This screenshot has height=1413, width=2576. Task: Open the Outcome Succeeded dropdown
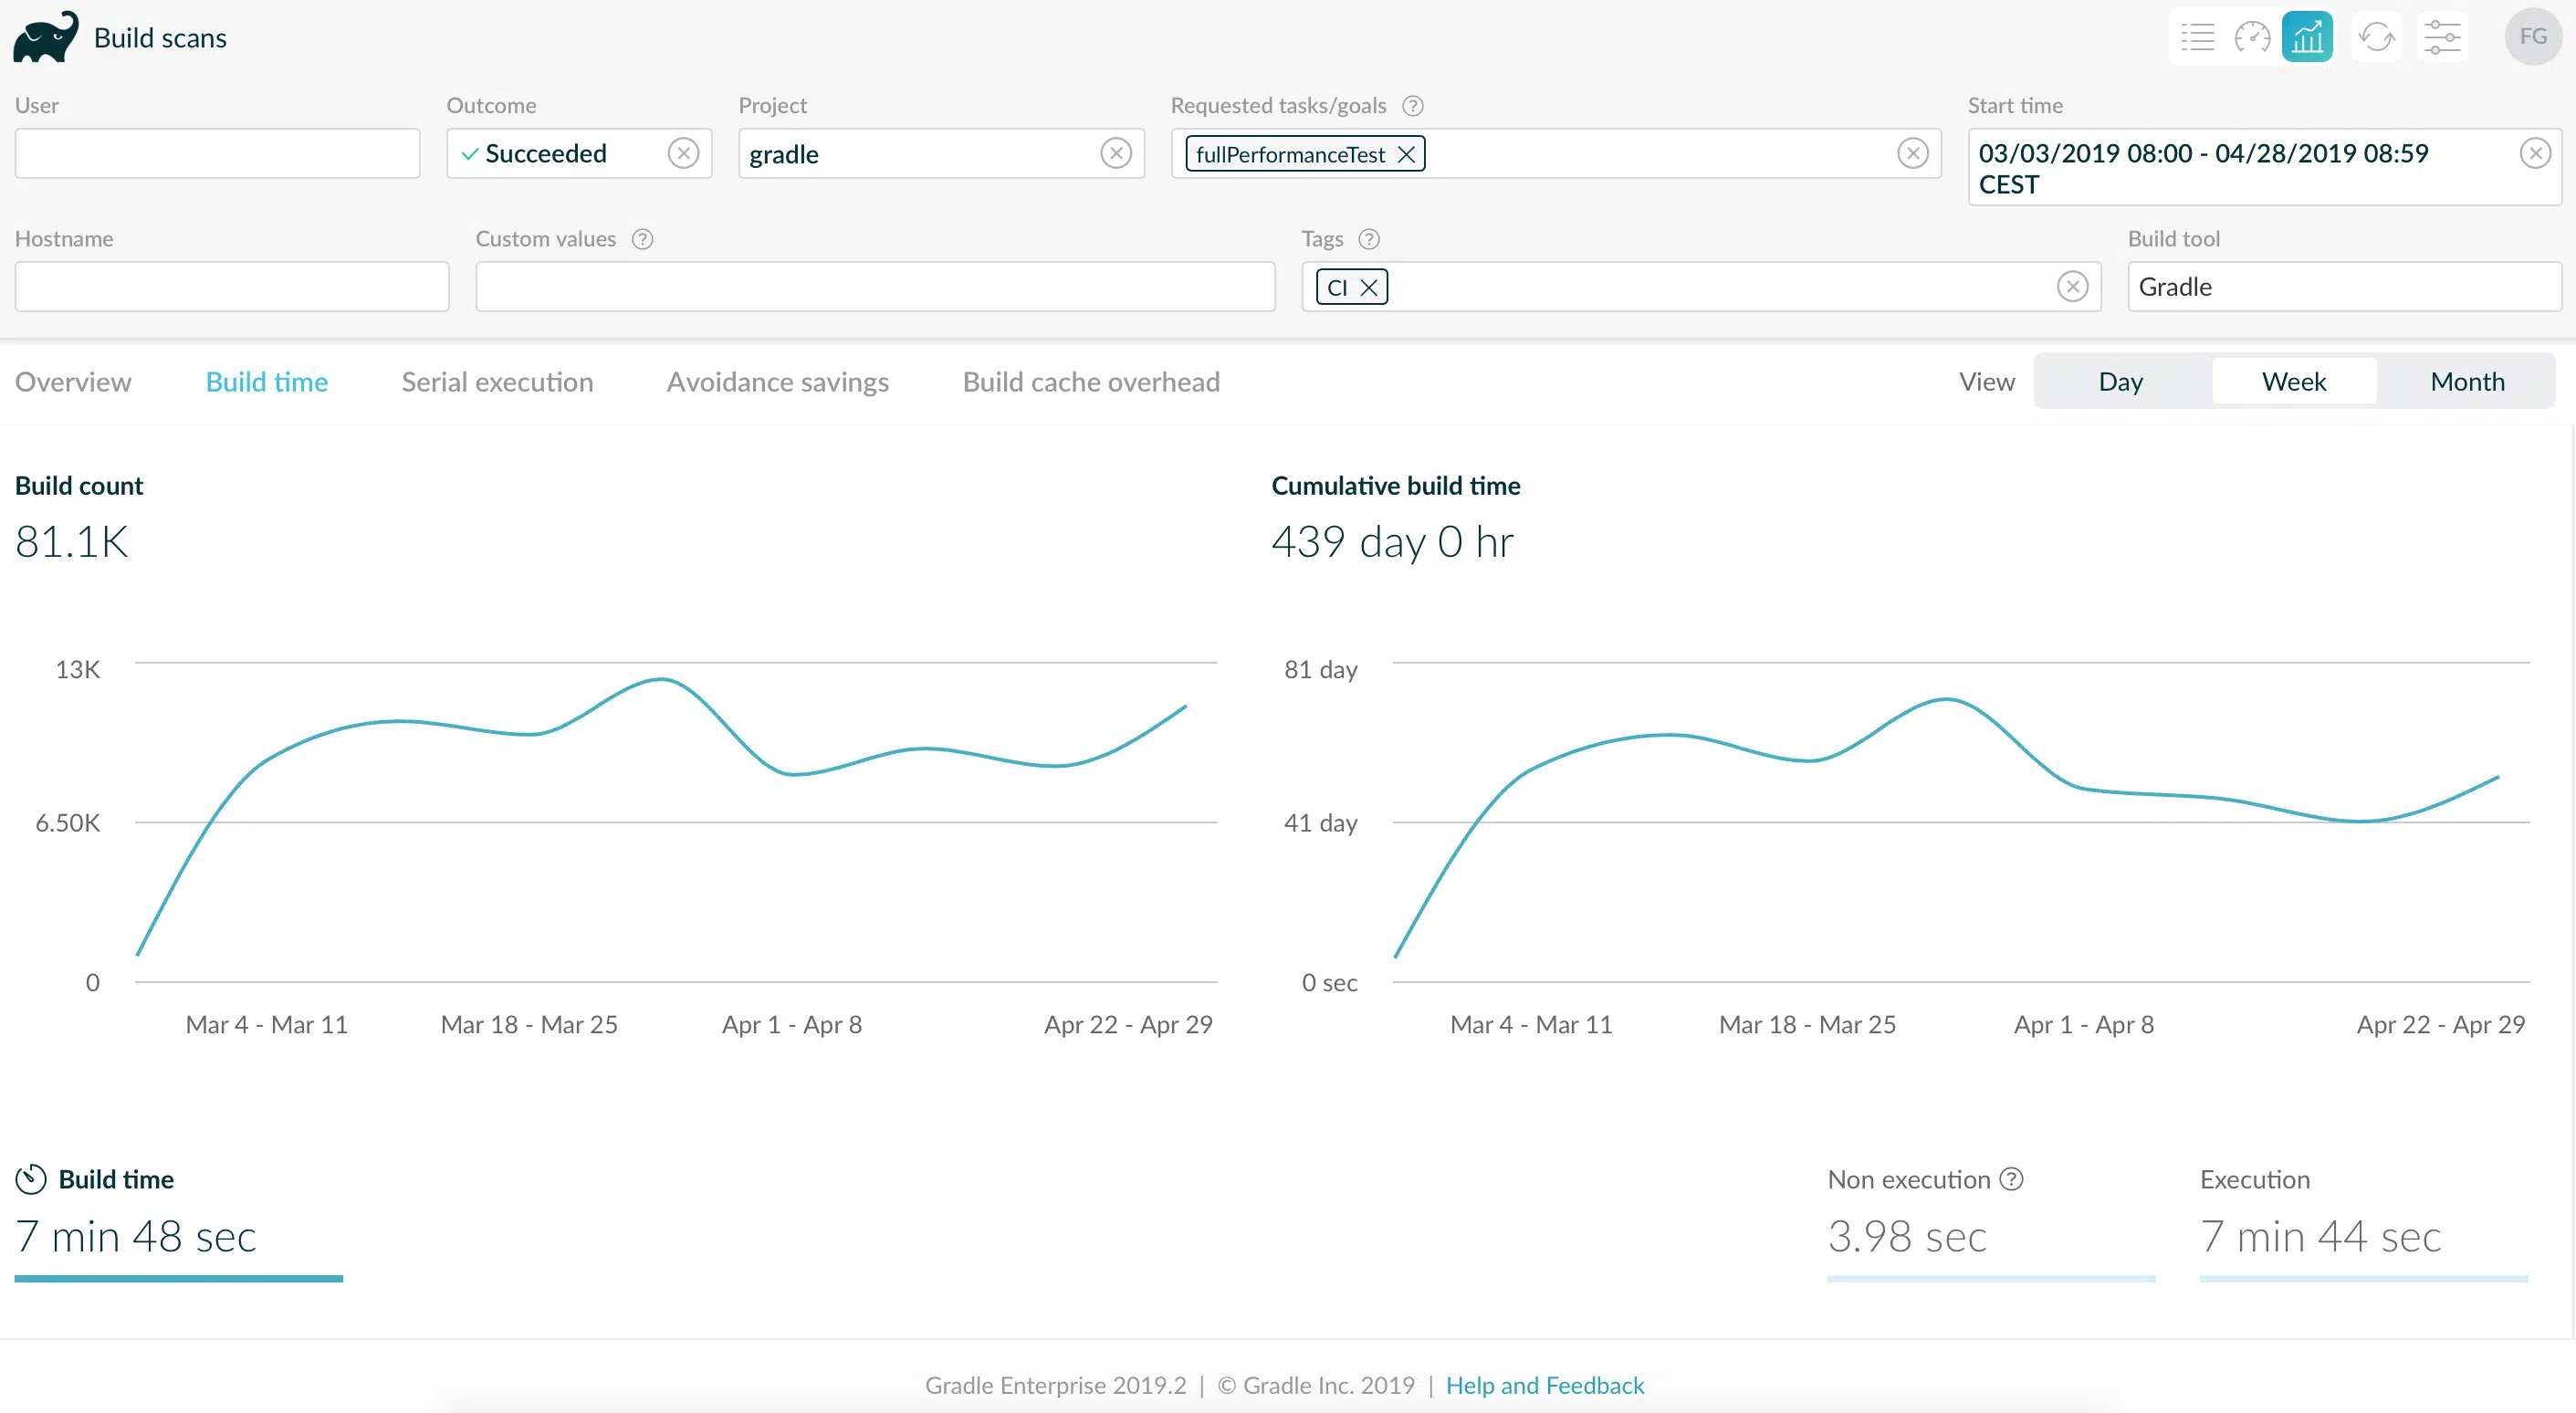coord(560,154)
